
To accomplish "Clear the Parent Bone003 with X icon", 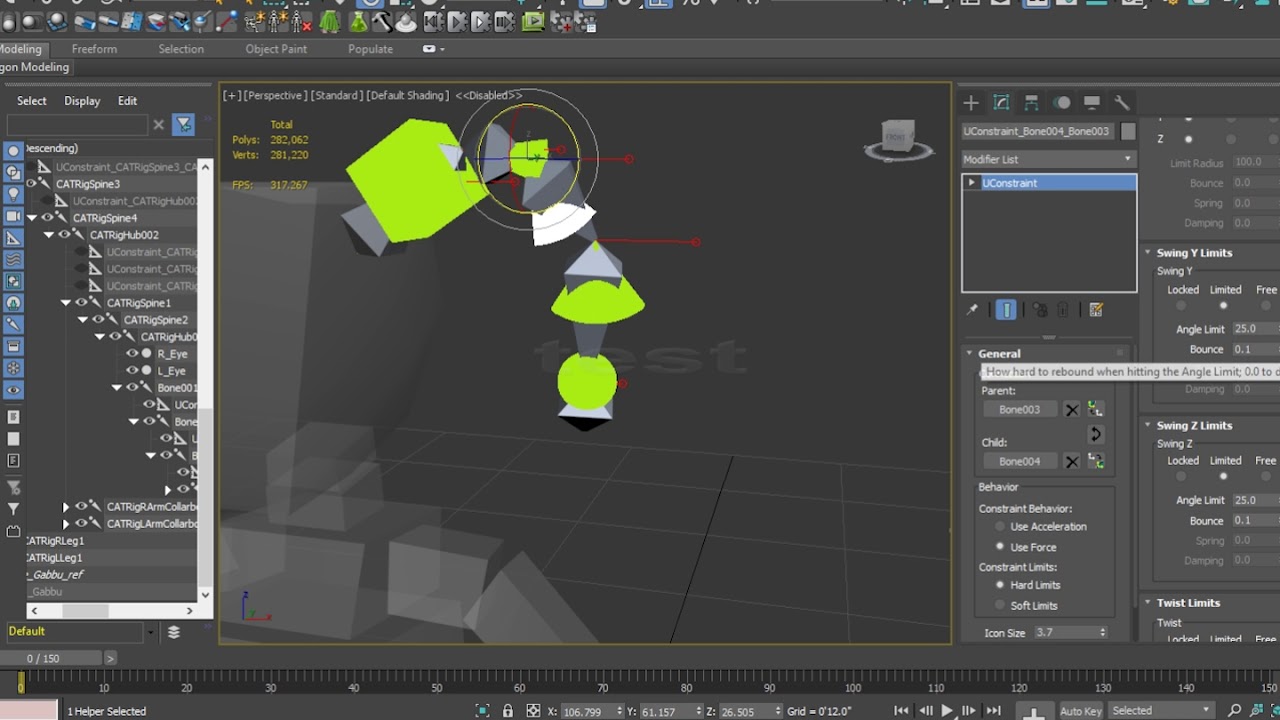I will (1072, 410).
